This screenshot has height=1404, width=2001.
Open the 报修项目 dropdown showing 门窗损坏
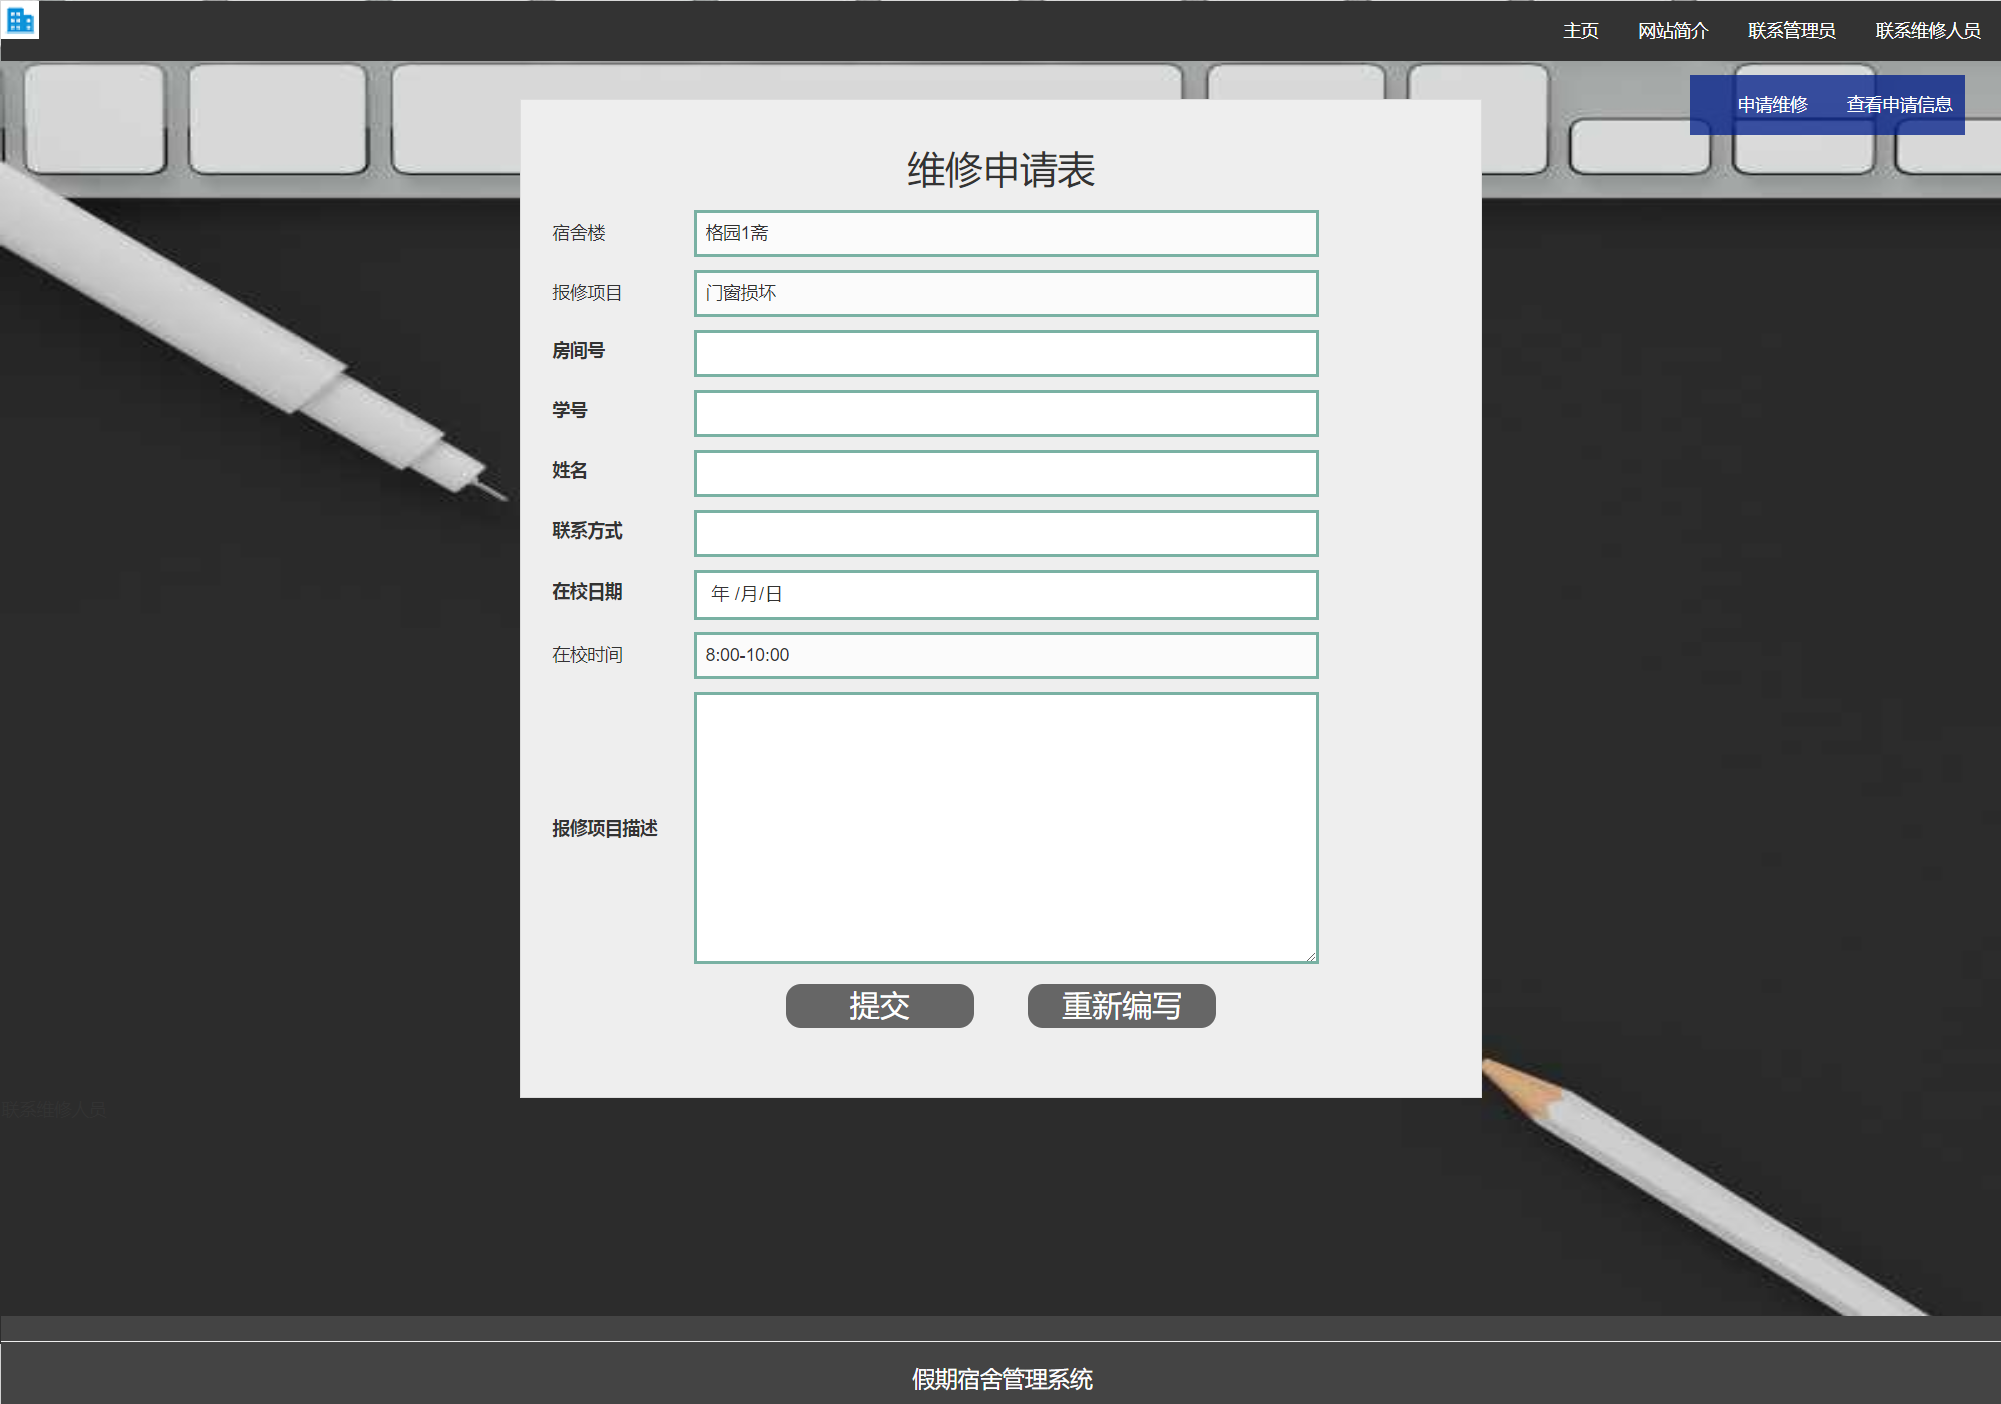coord(1005,293)
